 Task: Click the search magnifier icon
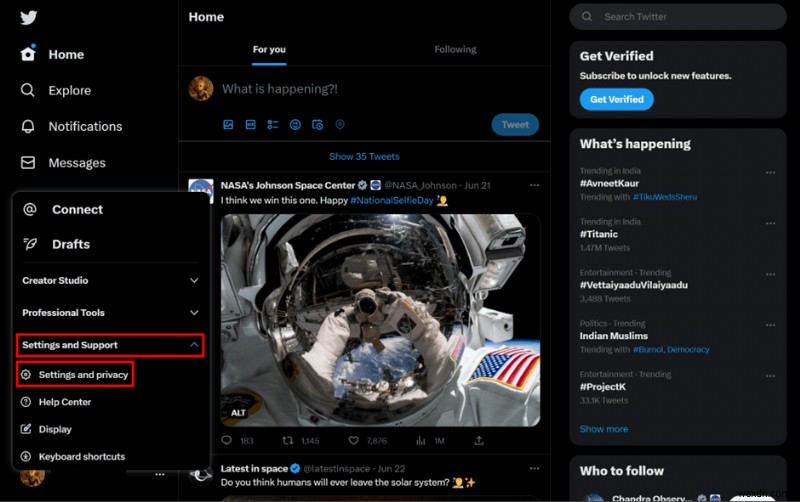[x=587, y=17]
